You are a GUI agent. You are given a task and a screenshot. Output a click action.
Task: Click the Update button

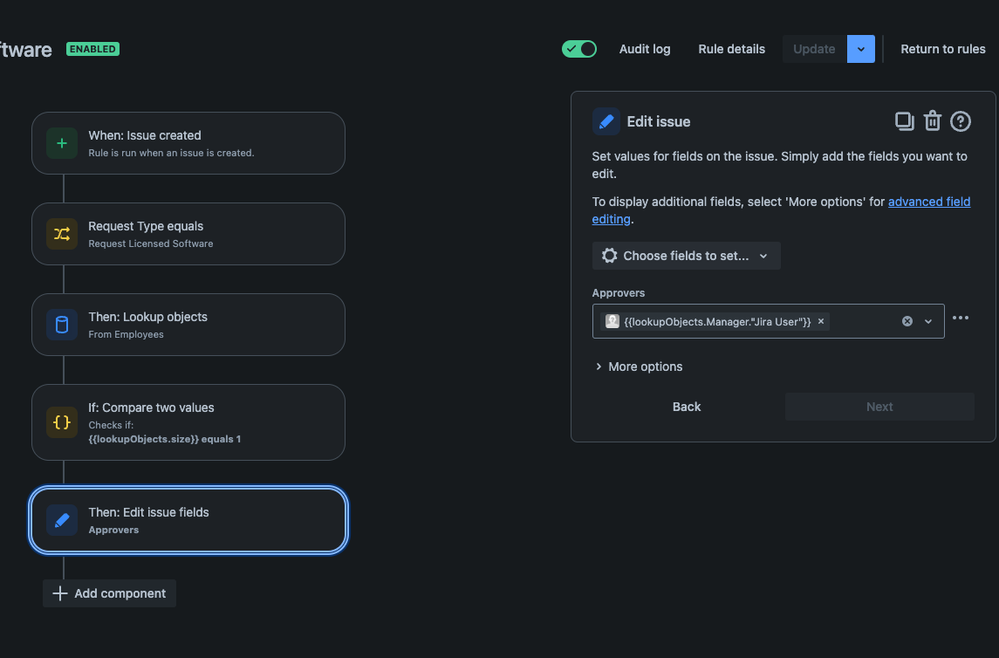pos(814,49)
